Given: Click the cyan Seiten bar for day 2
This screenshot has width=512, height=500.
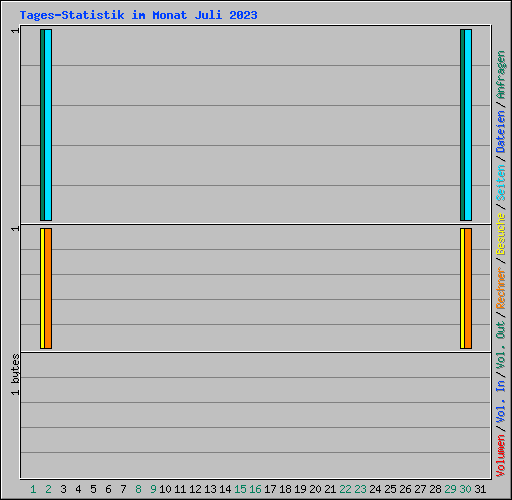Looking at the screenshot, I should [x=48, y=125].
